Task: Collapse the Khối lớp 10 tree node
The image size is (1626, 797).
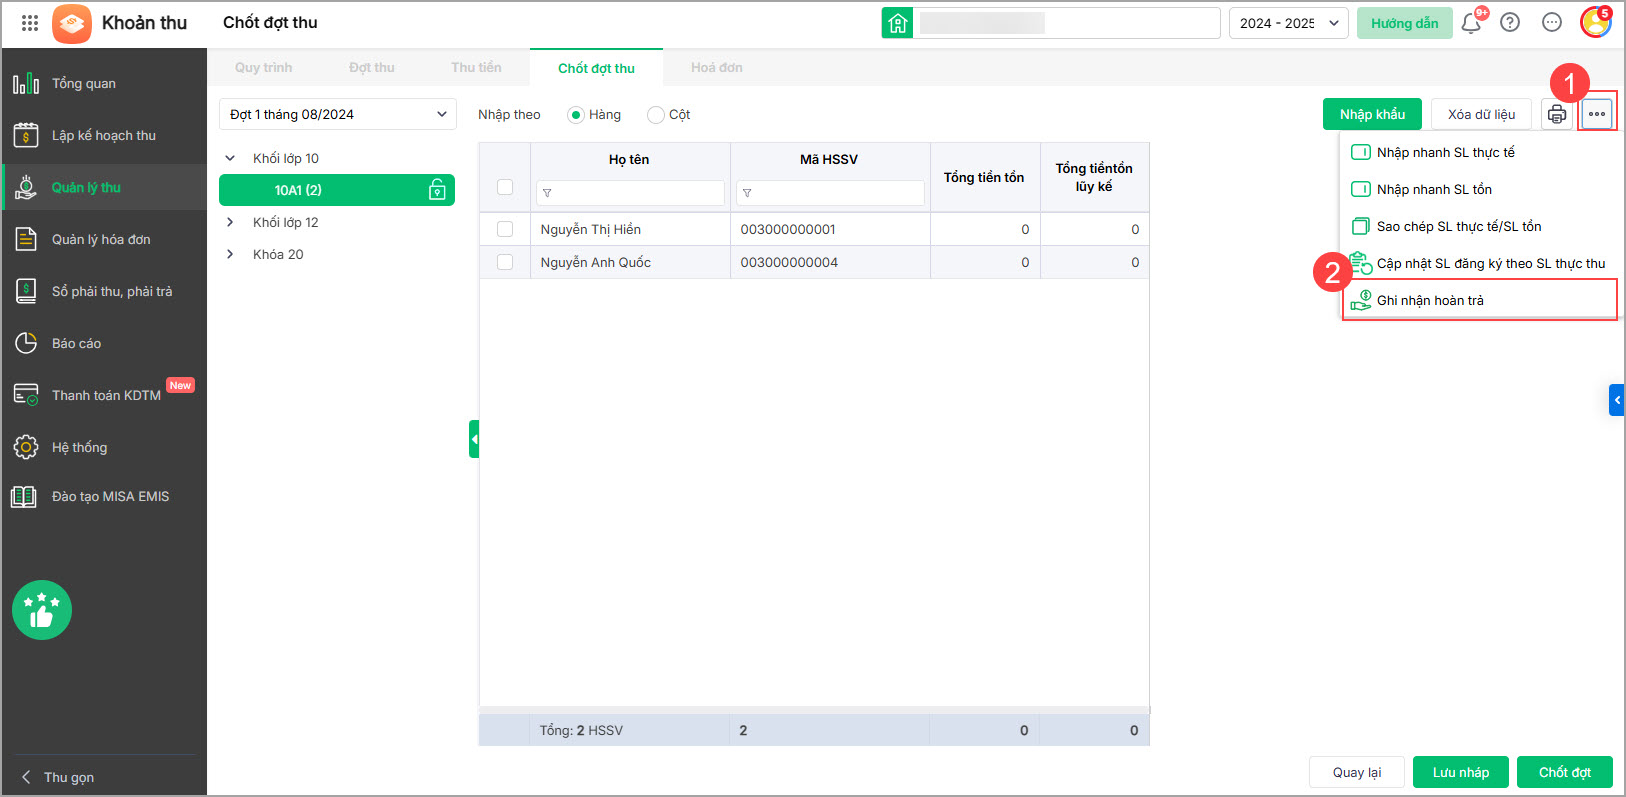Action: click(230, 158)
